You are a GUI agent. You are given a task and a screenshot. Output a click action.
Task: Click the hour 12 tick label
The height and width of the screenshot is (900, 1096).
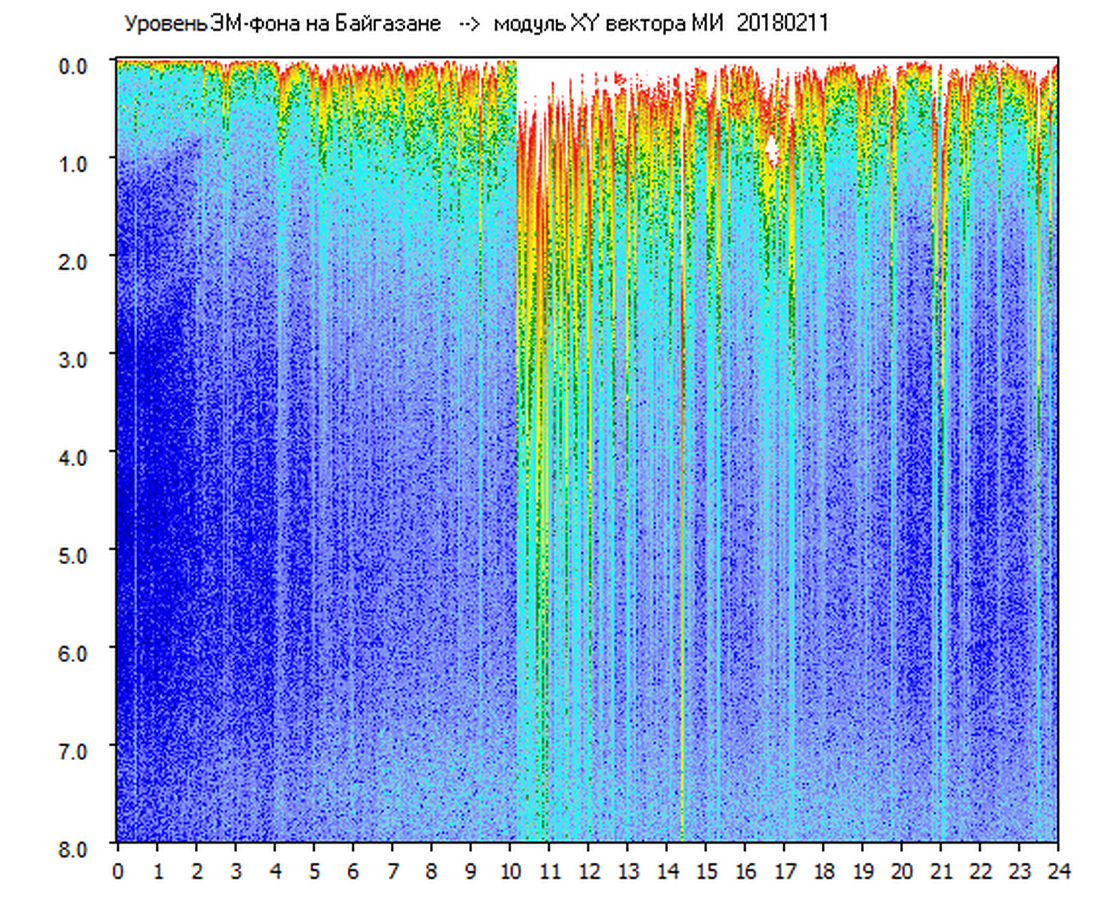589,871
